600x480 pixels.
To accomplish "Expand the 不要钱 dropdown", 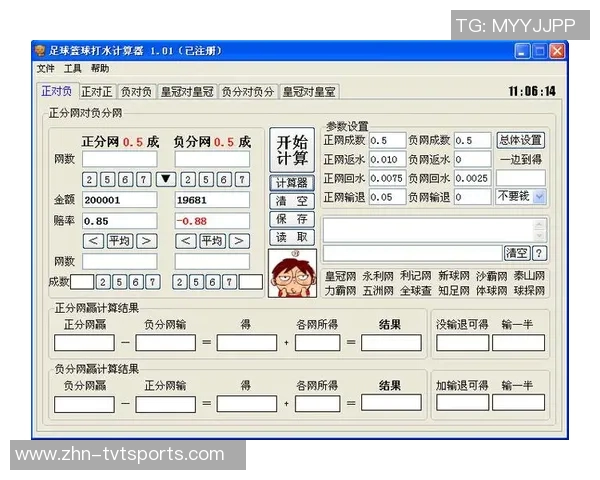I will point(539,197).
